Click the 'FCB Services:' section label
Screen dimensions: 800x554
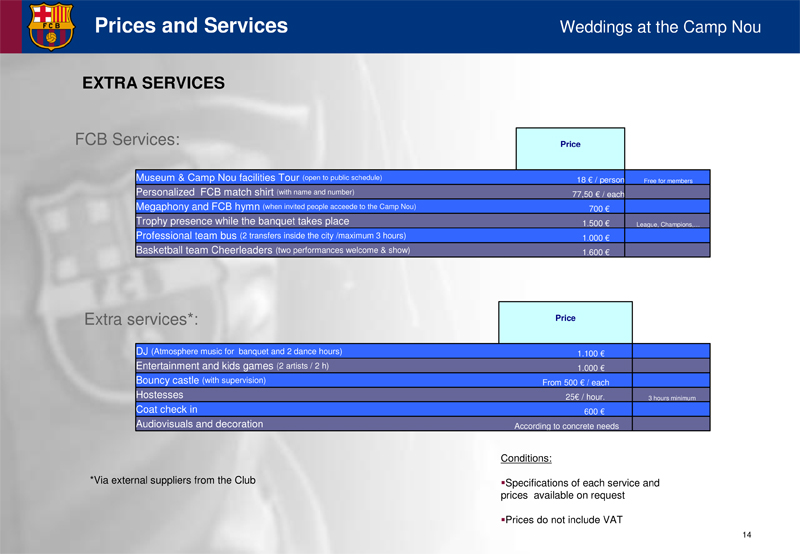click(127, 139)
